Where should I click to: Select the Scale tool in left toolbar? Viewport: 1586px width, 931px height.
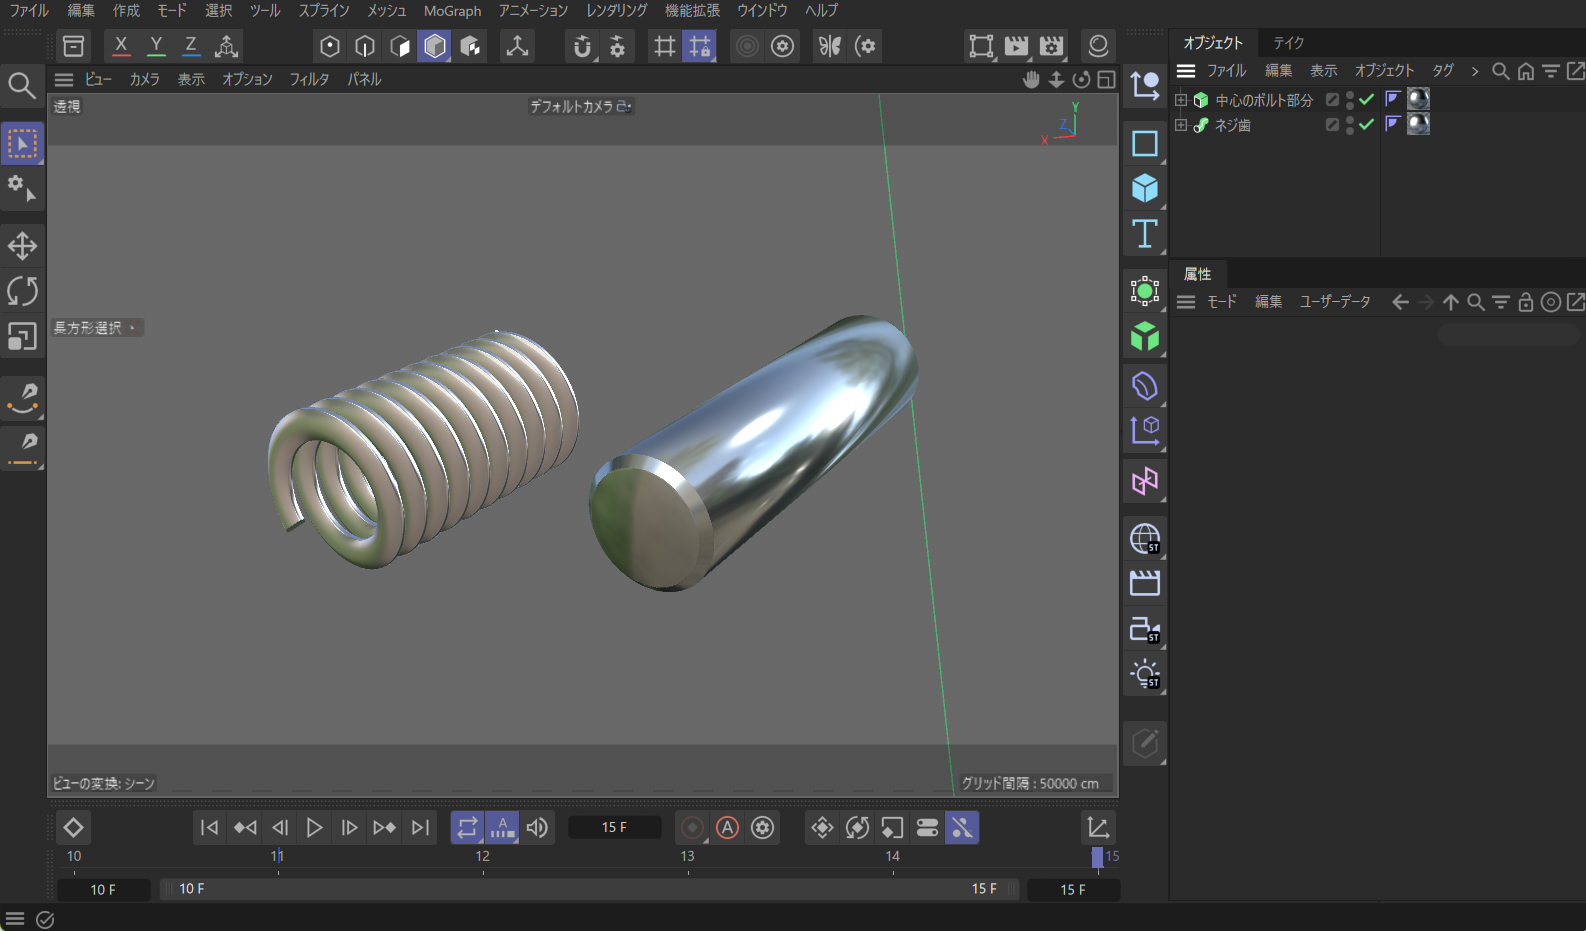pyautogui.click(x=22, y=337)
